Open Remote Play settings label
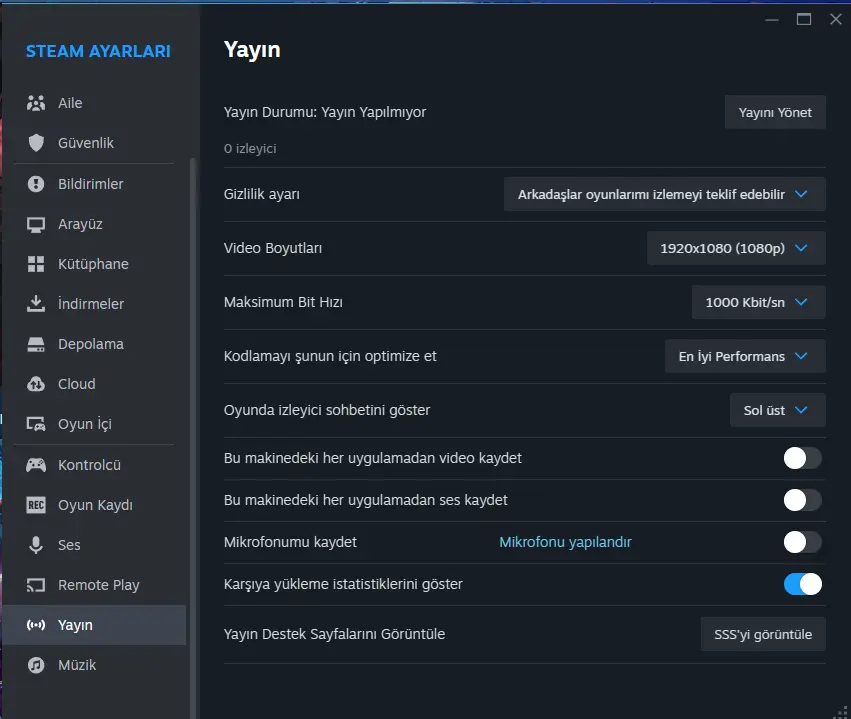Screen dimensions: 851x719 [x=99, y=585]
